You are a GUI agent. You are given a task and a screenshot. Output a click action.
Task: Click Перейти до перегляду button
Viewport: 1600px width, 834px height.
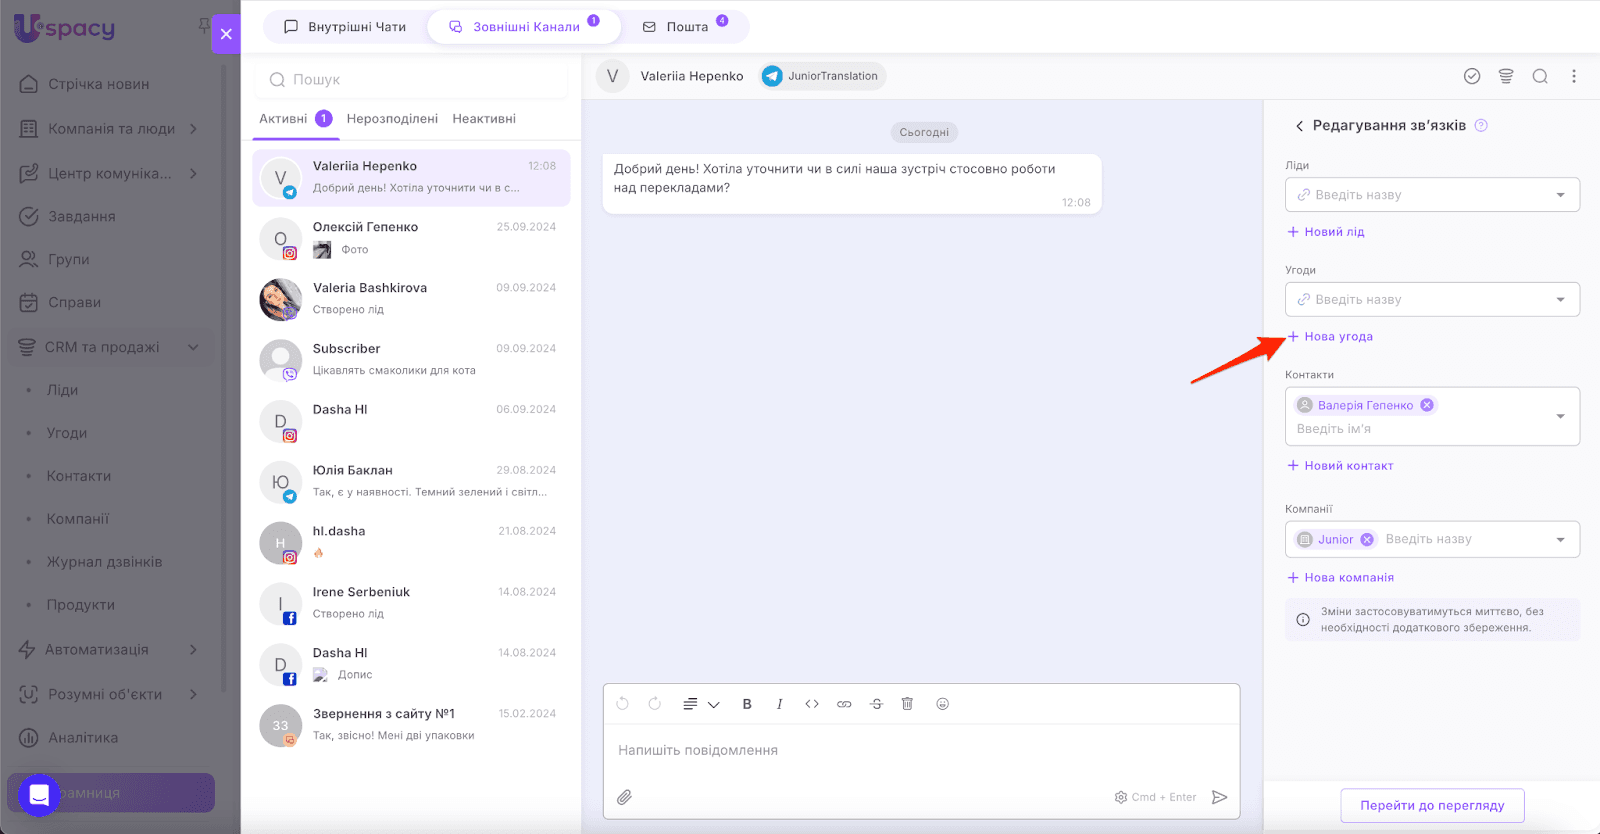point(1432,805)
